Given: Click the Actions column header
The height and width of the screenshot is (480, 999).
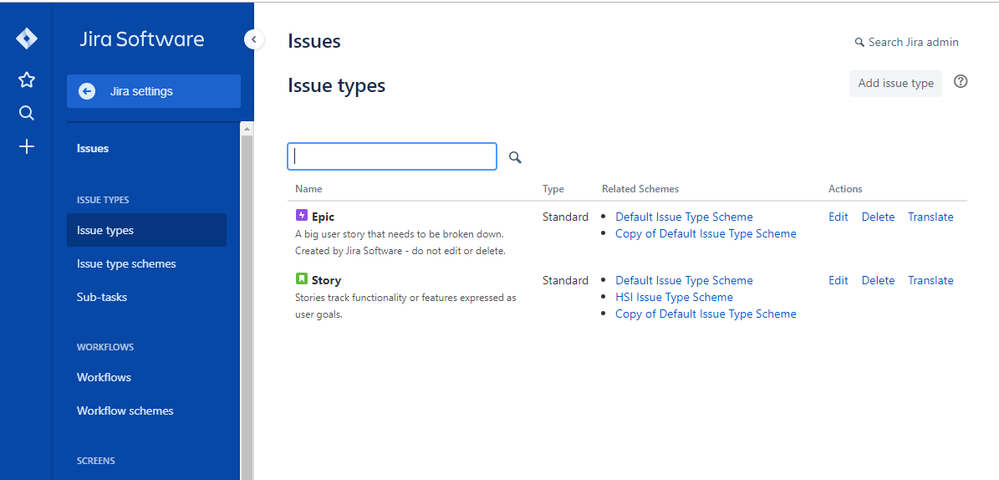Looking at the screenshot, I should 845,189.
